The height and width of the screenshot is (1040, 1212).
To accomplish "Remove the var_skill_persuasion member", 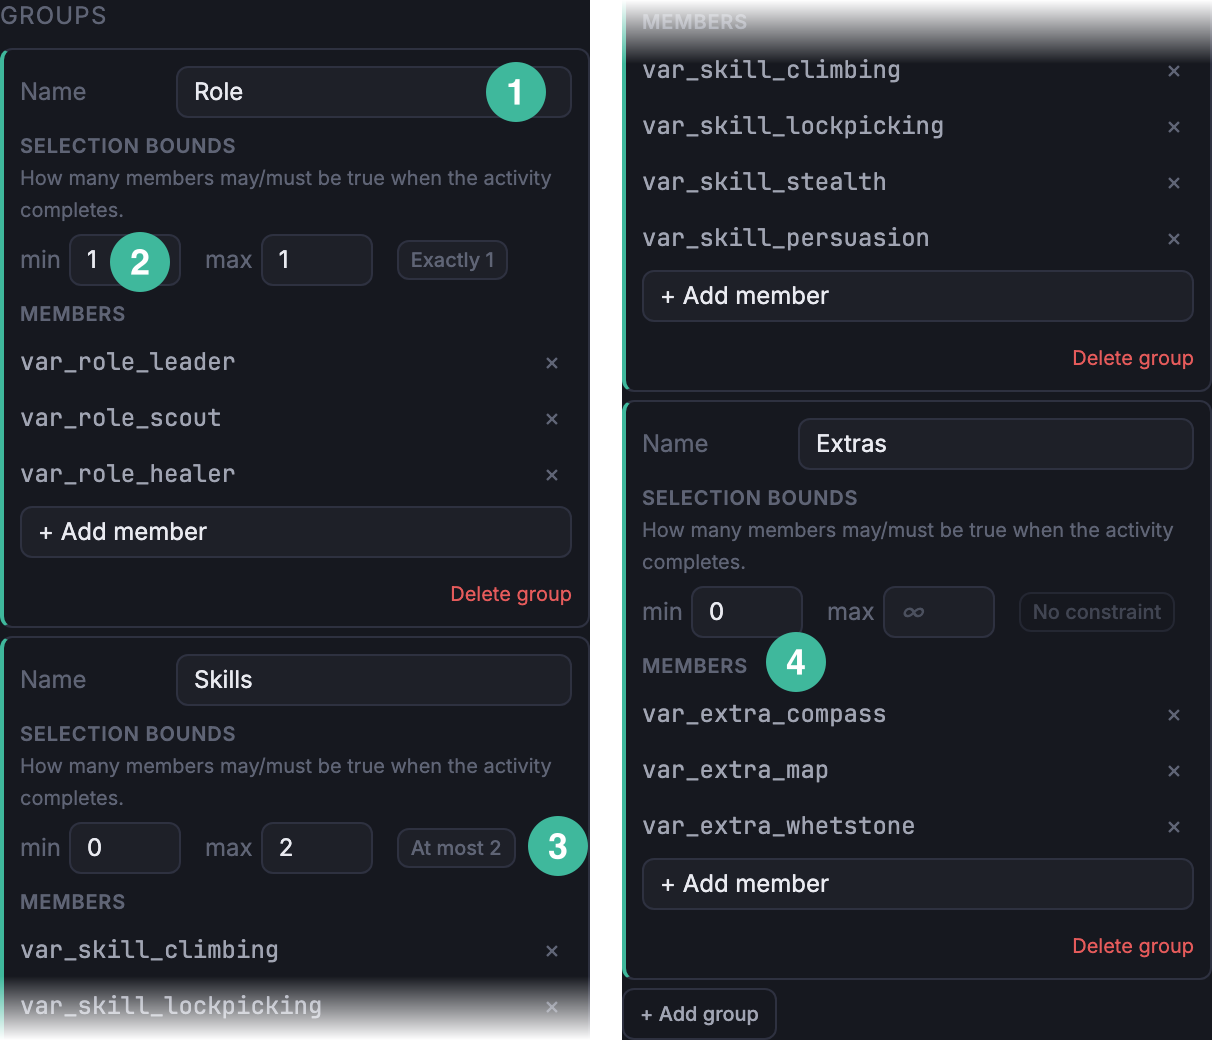I will pyautogui.click(x=1174, y=239).
